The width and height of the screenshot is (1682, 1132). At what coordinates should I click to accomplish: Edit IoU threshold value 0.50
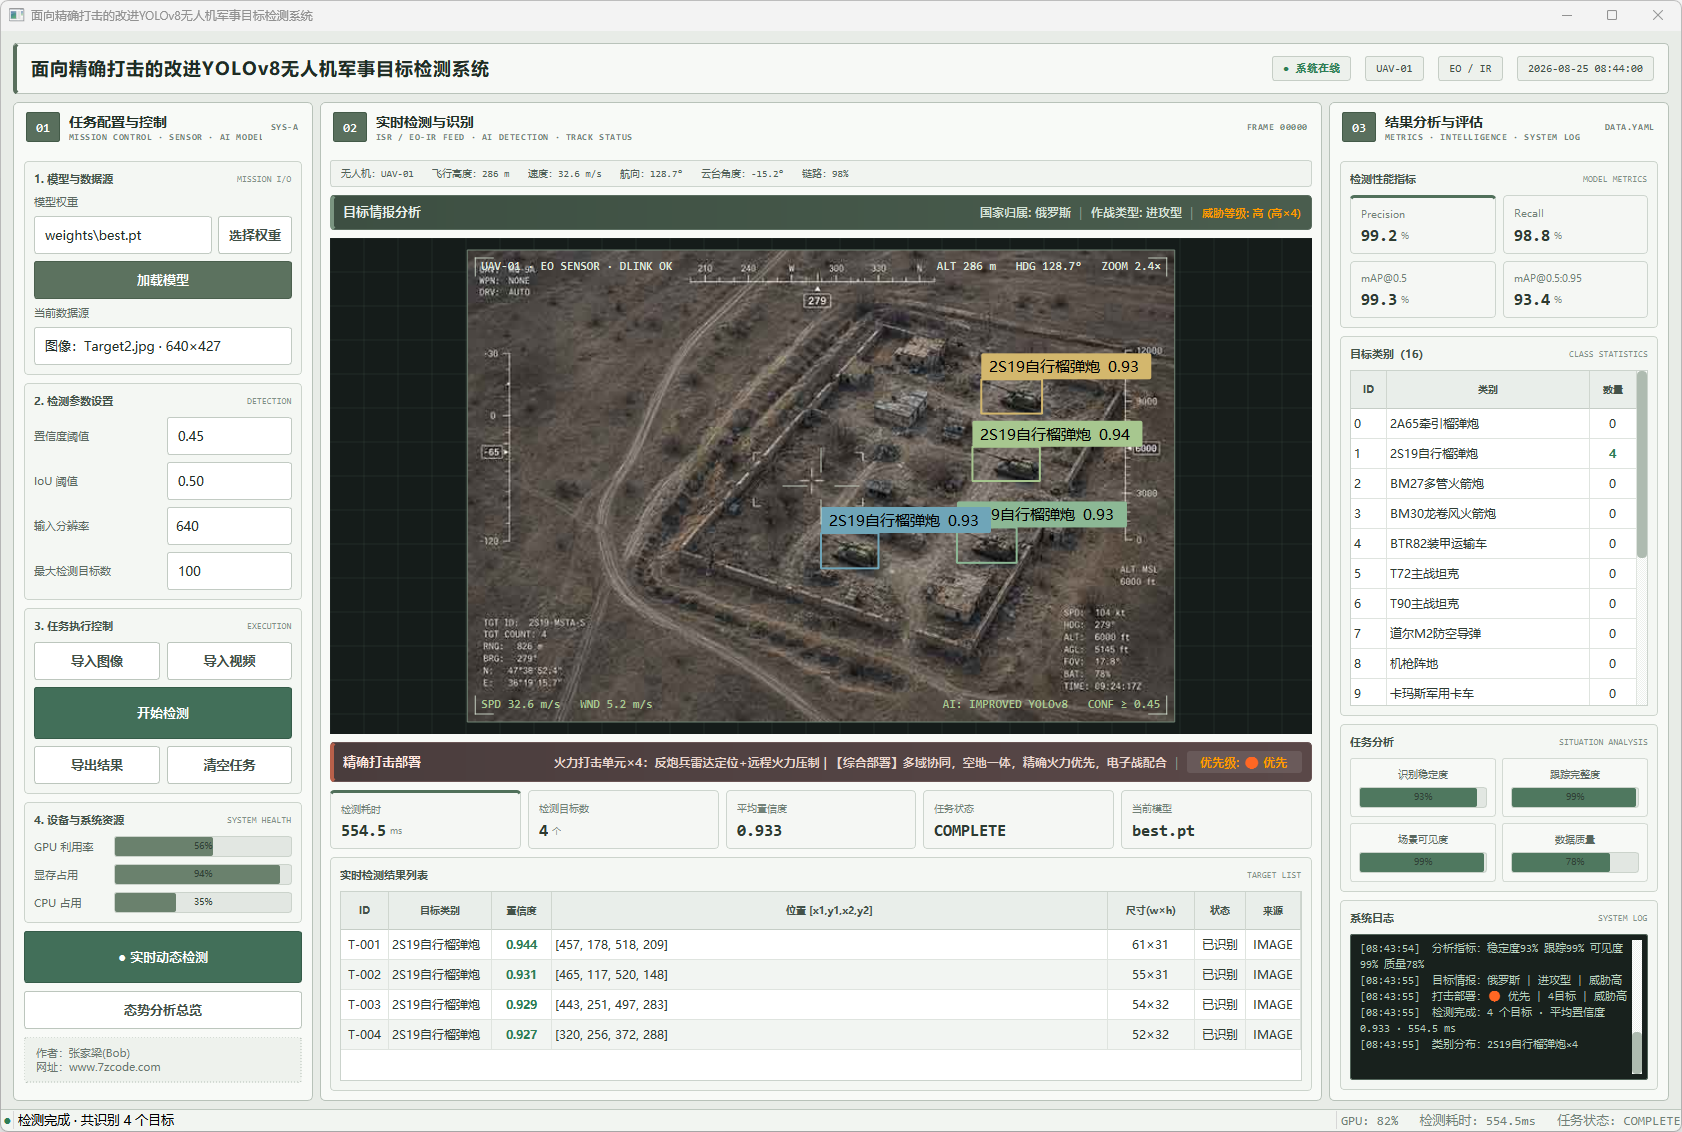pyautogui.click(x=229, y=481)
